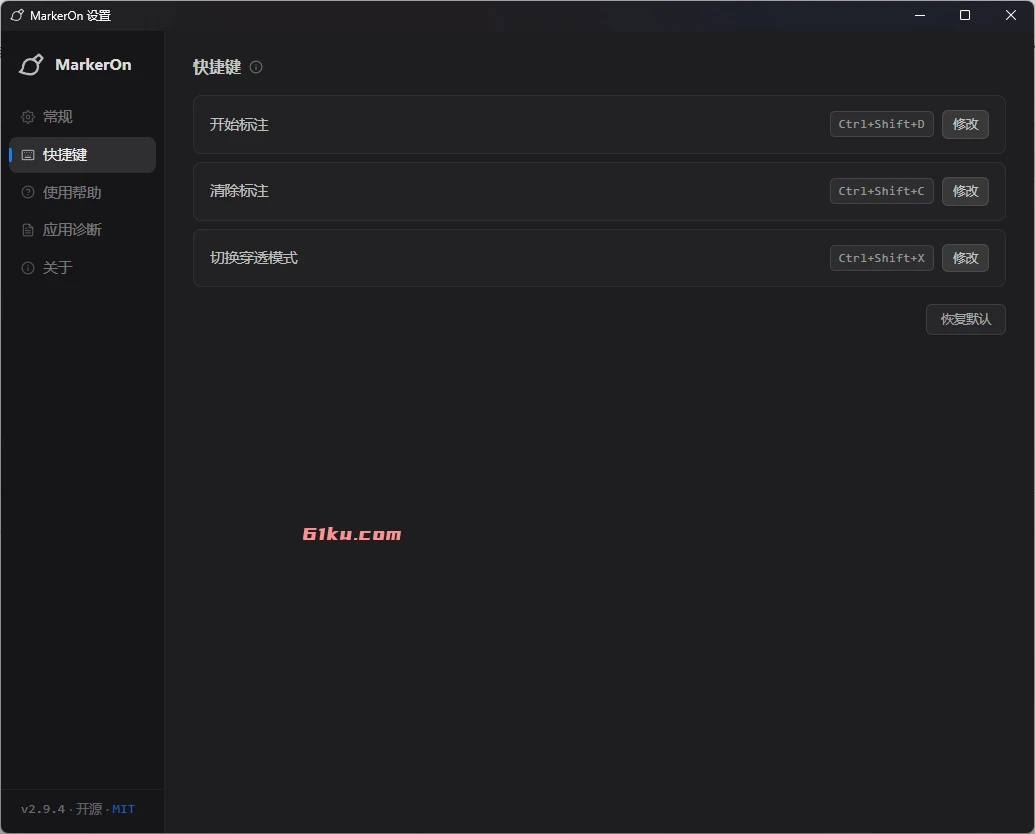Close the MarkerOn 设置 window
The height and width of the screenshot is (834, 1035).
click(x=1011, y=15)
